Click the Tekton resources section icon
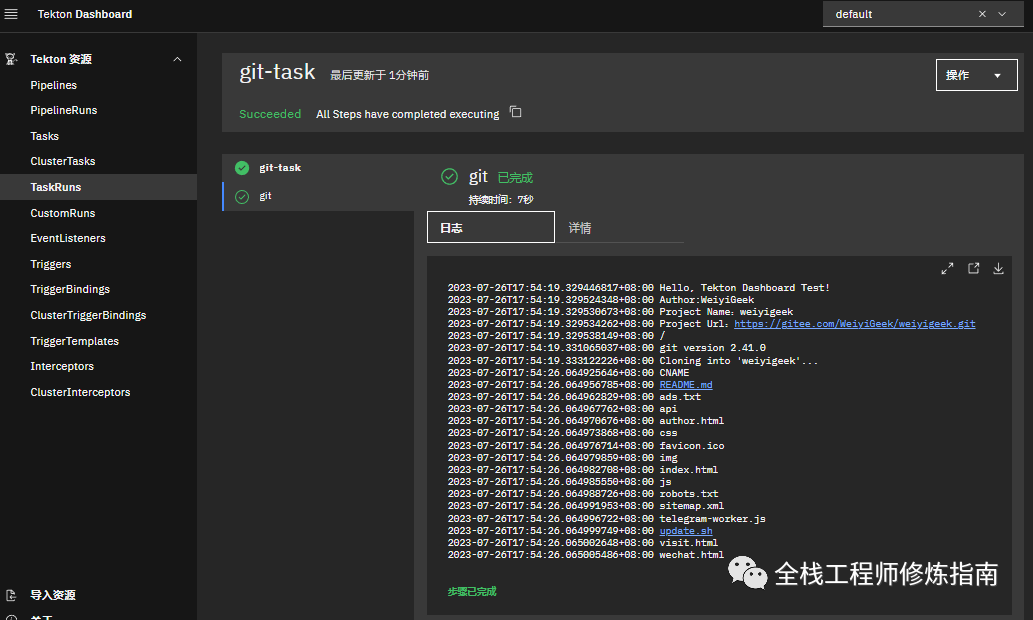The height and width of the screenshot is (620, 1033). (11, 59)
